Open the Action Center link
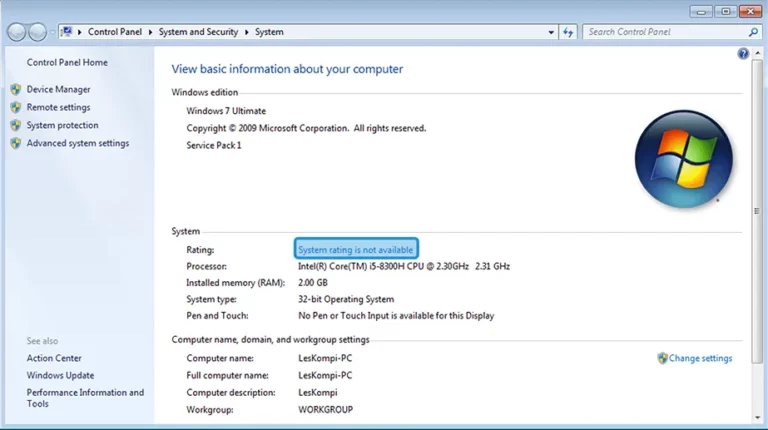Screen dimensions: 768x430 [54, 358]
